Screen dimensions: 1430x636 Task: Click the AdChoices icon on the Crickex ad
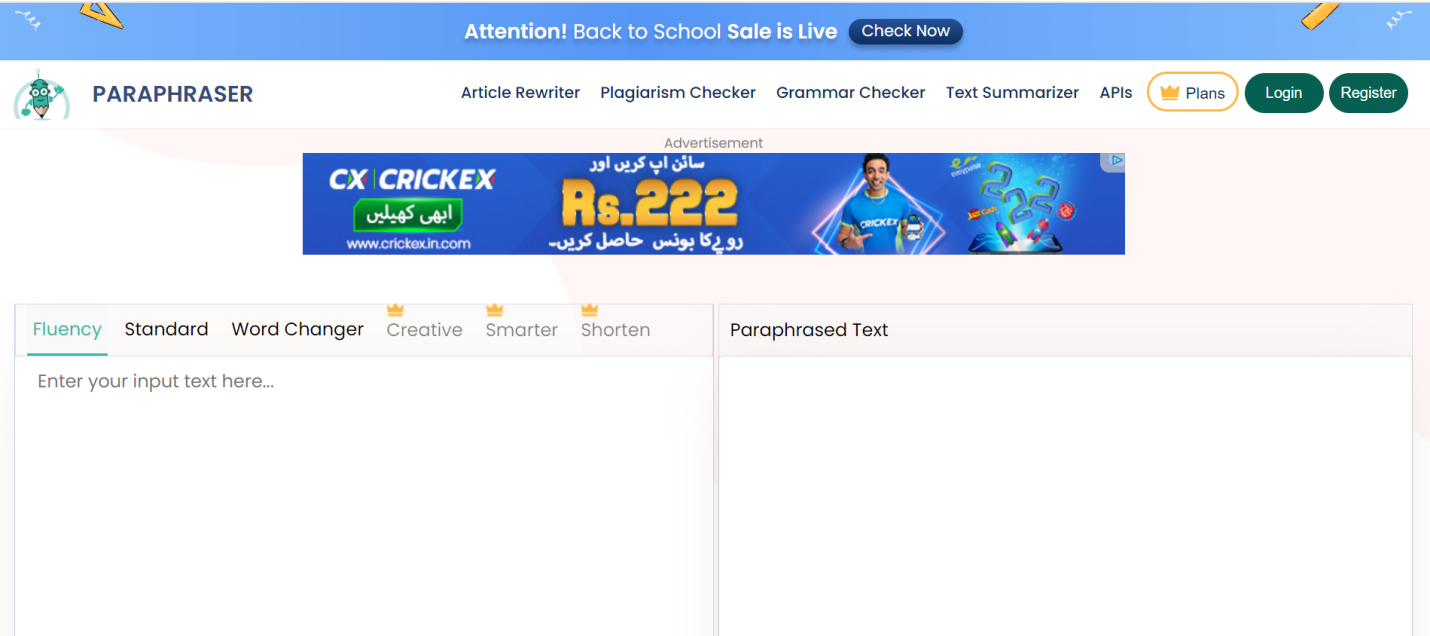(1116, 160)
